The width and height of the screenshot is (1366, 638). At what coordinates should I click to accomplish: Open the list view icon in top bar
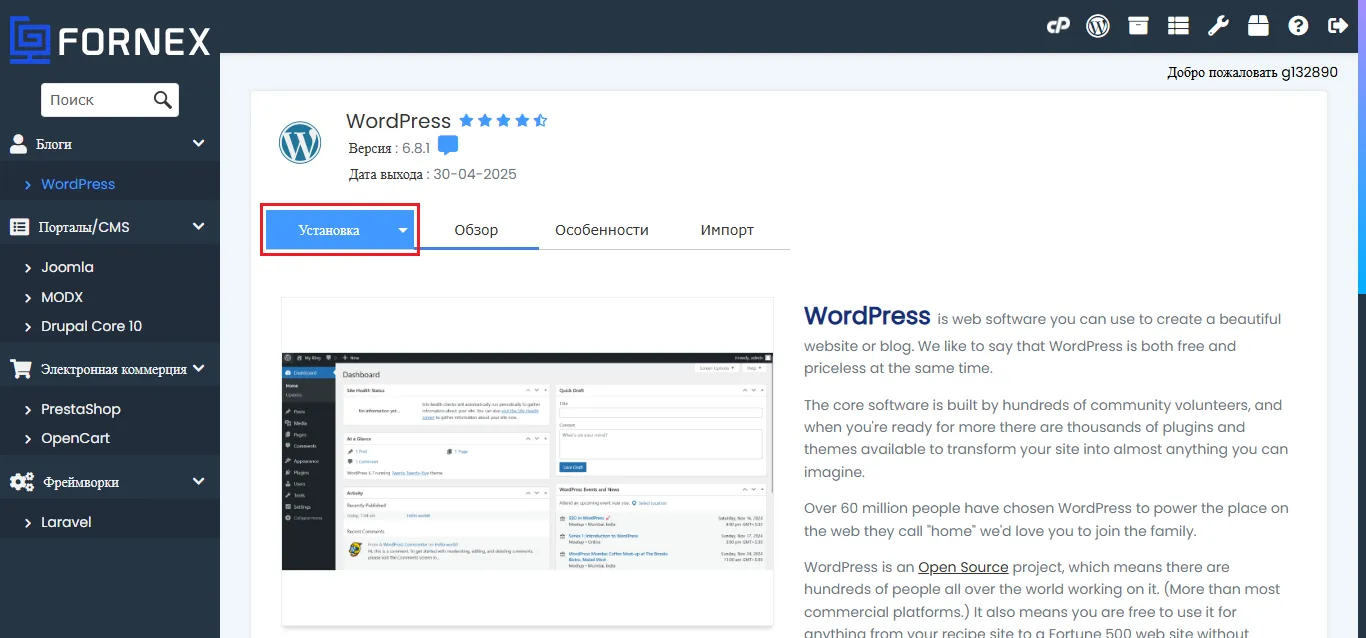(x=1178, y=26)
